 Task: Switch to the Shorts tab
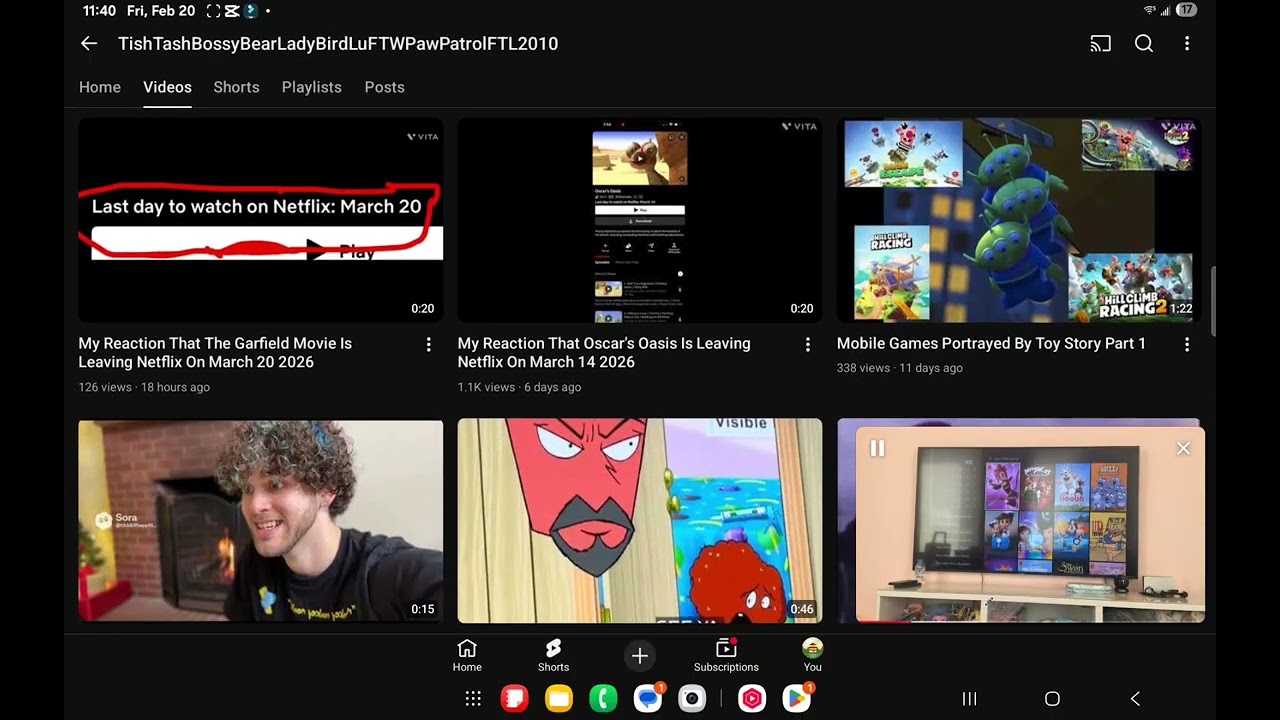pyautogui.click(x=236, y=87)
